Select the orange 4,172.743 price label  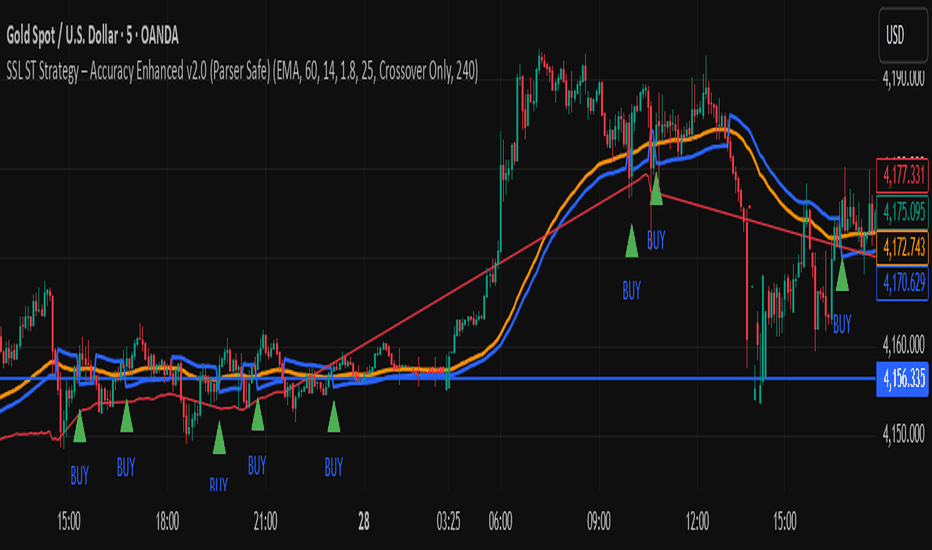[902, 246]
